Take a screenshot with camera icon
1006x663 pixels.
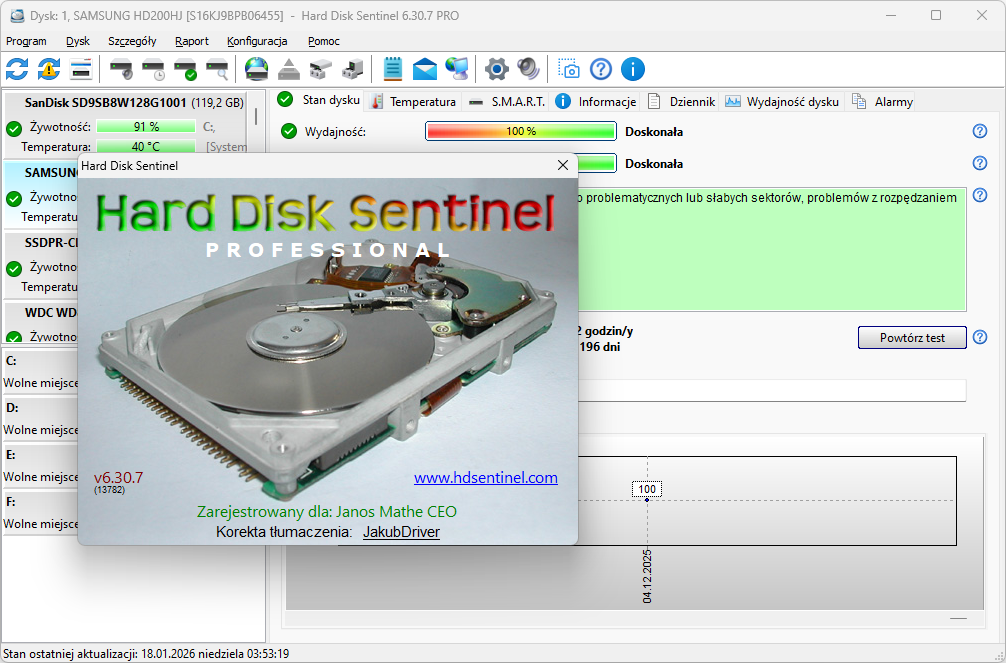pos(568,69)
